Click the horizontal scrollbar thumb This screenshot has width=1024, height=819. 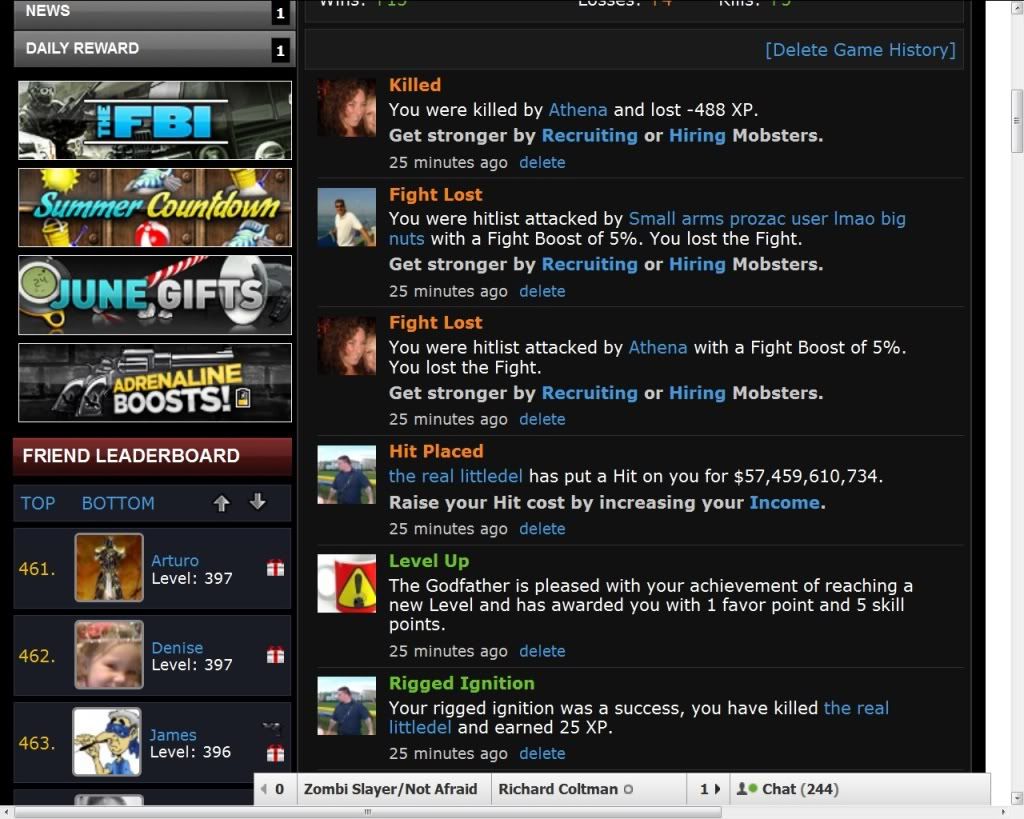click(368, 812)
